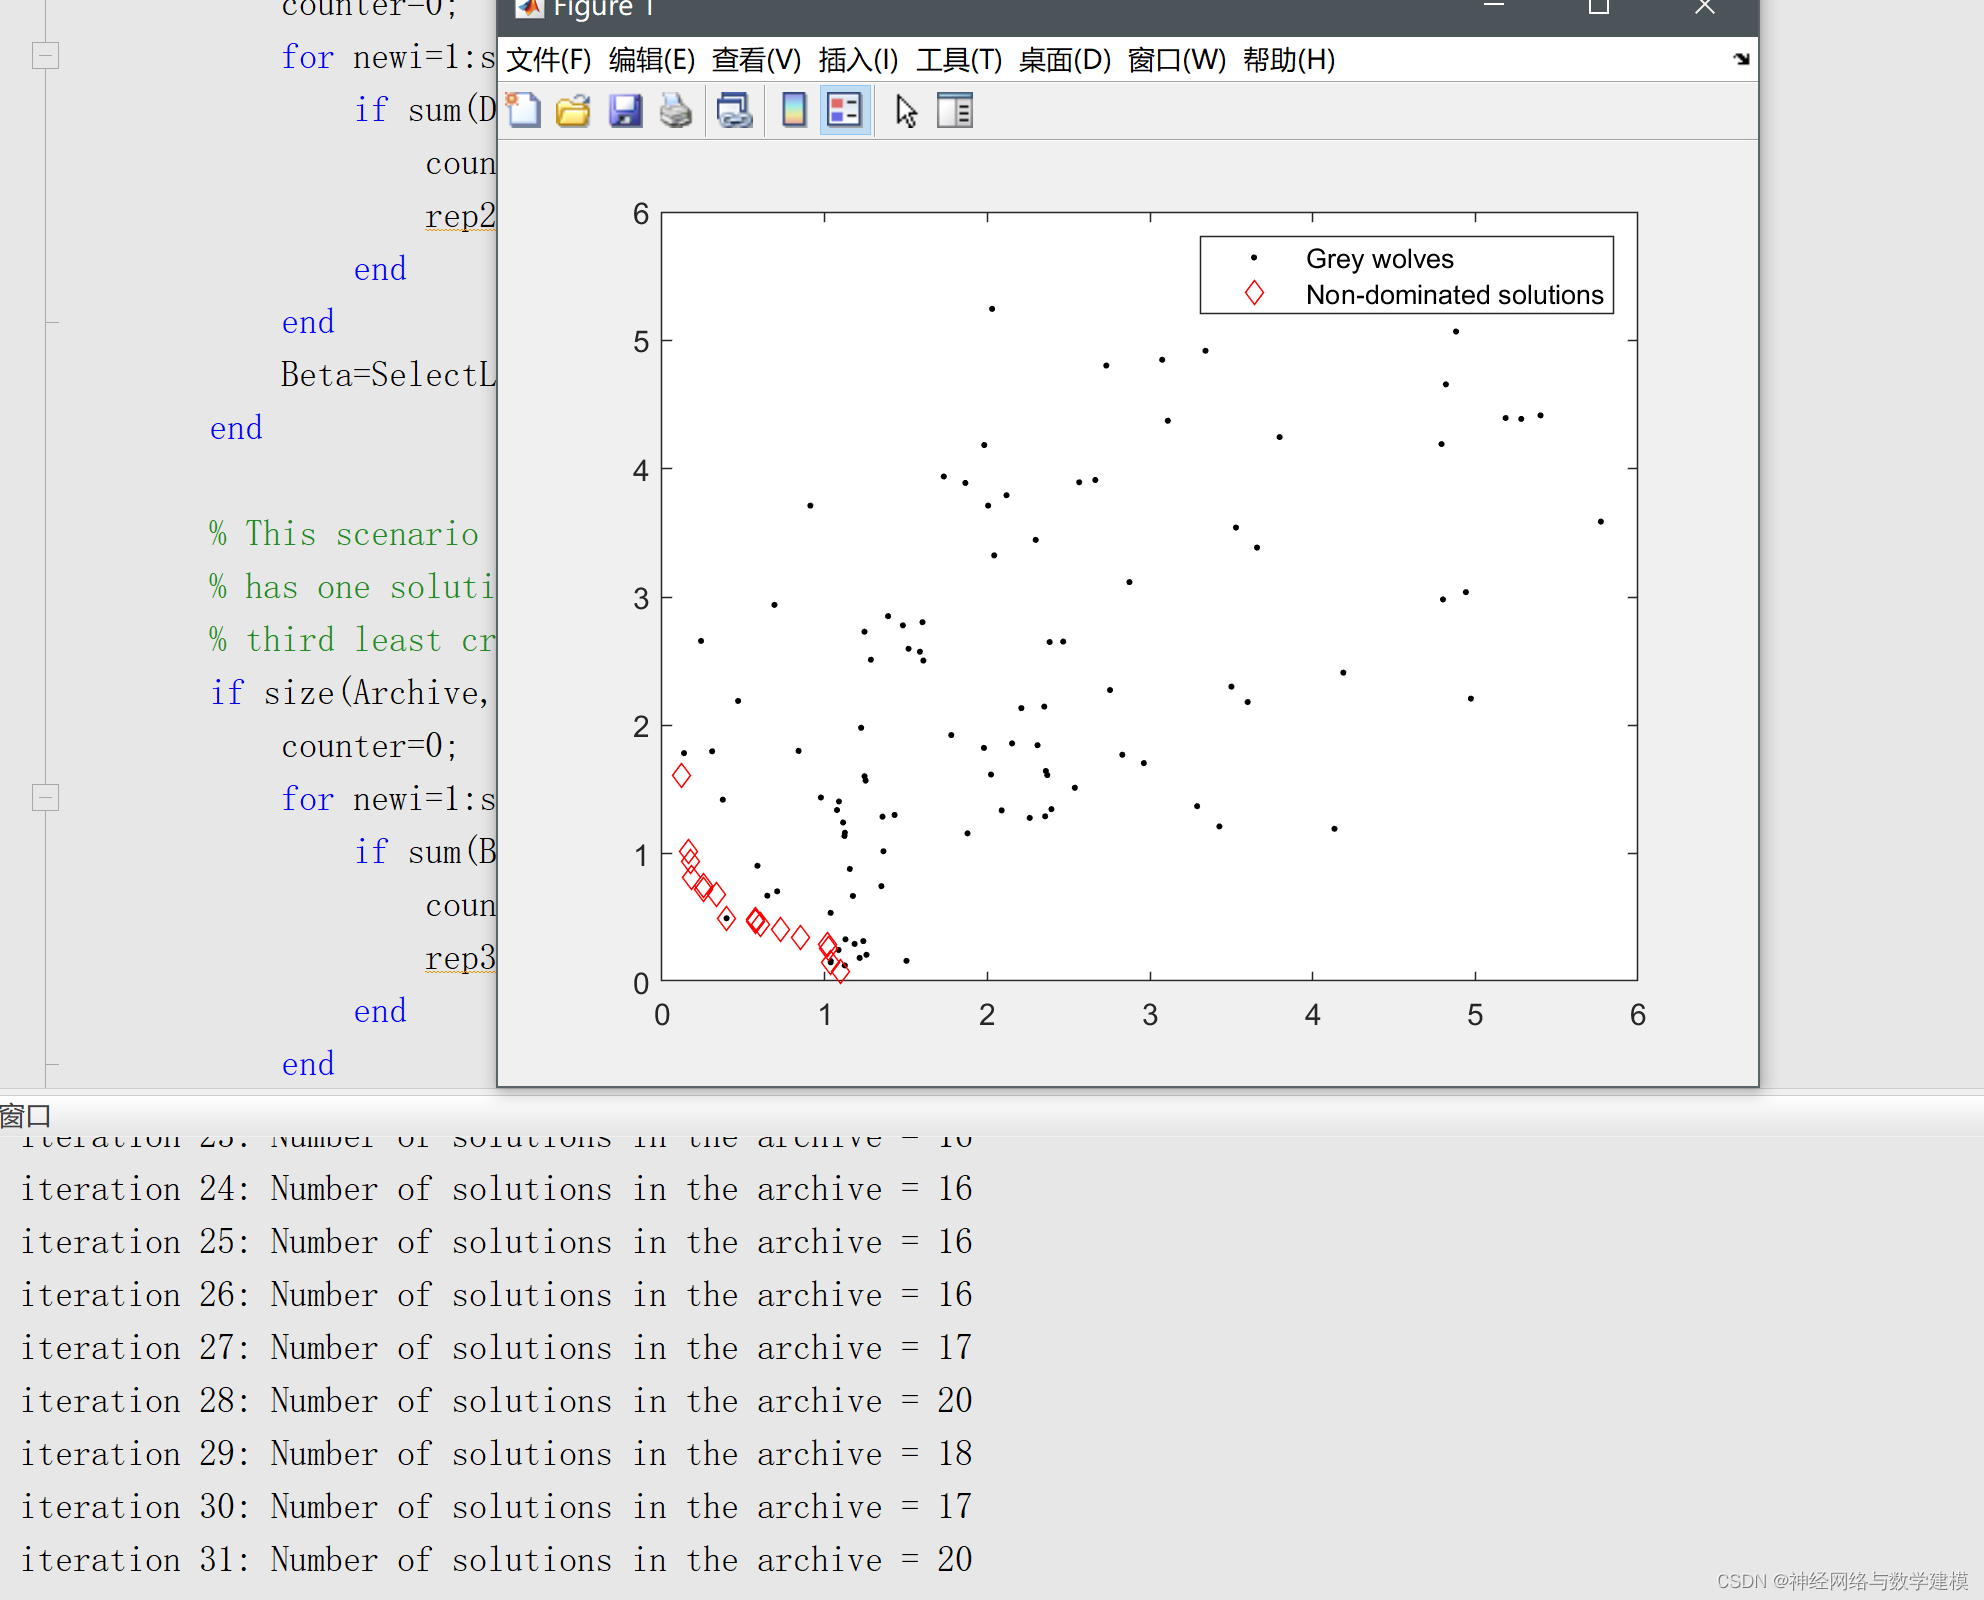The image size is (1984, 1600).
Task: Click iteration 31 line in command window
Action: [x=496, y=1559]
